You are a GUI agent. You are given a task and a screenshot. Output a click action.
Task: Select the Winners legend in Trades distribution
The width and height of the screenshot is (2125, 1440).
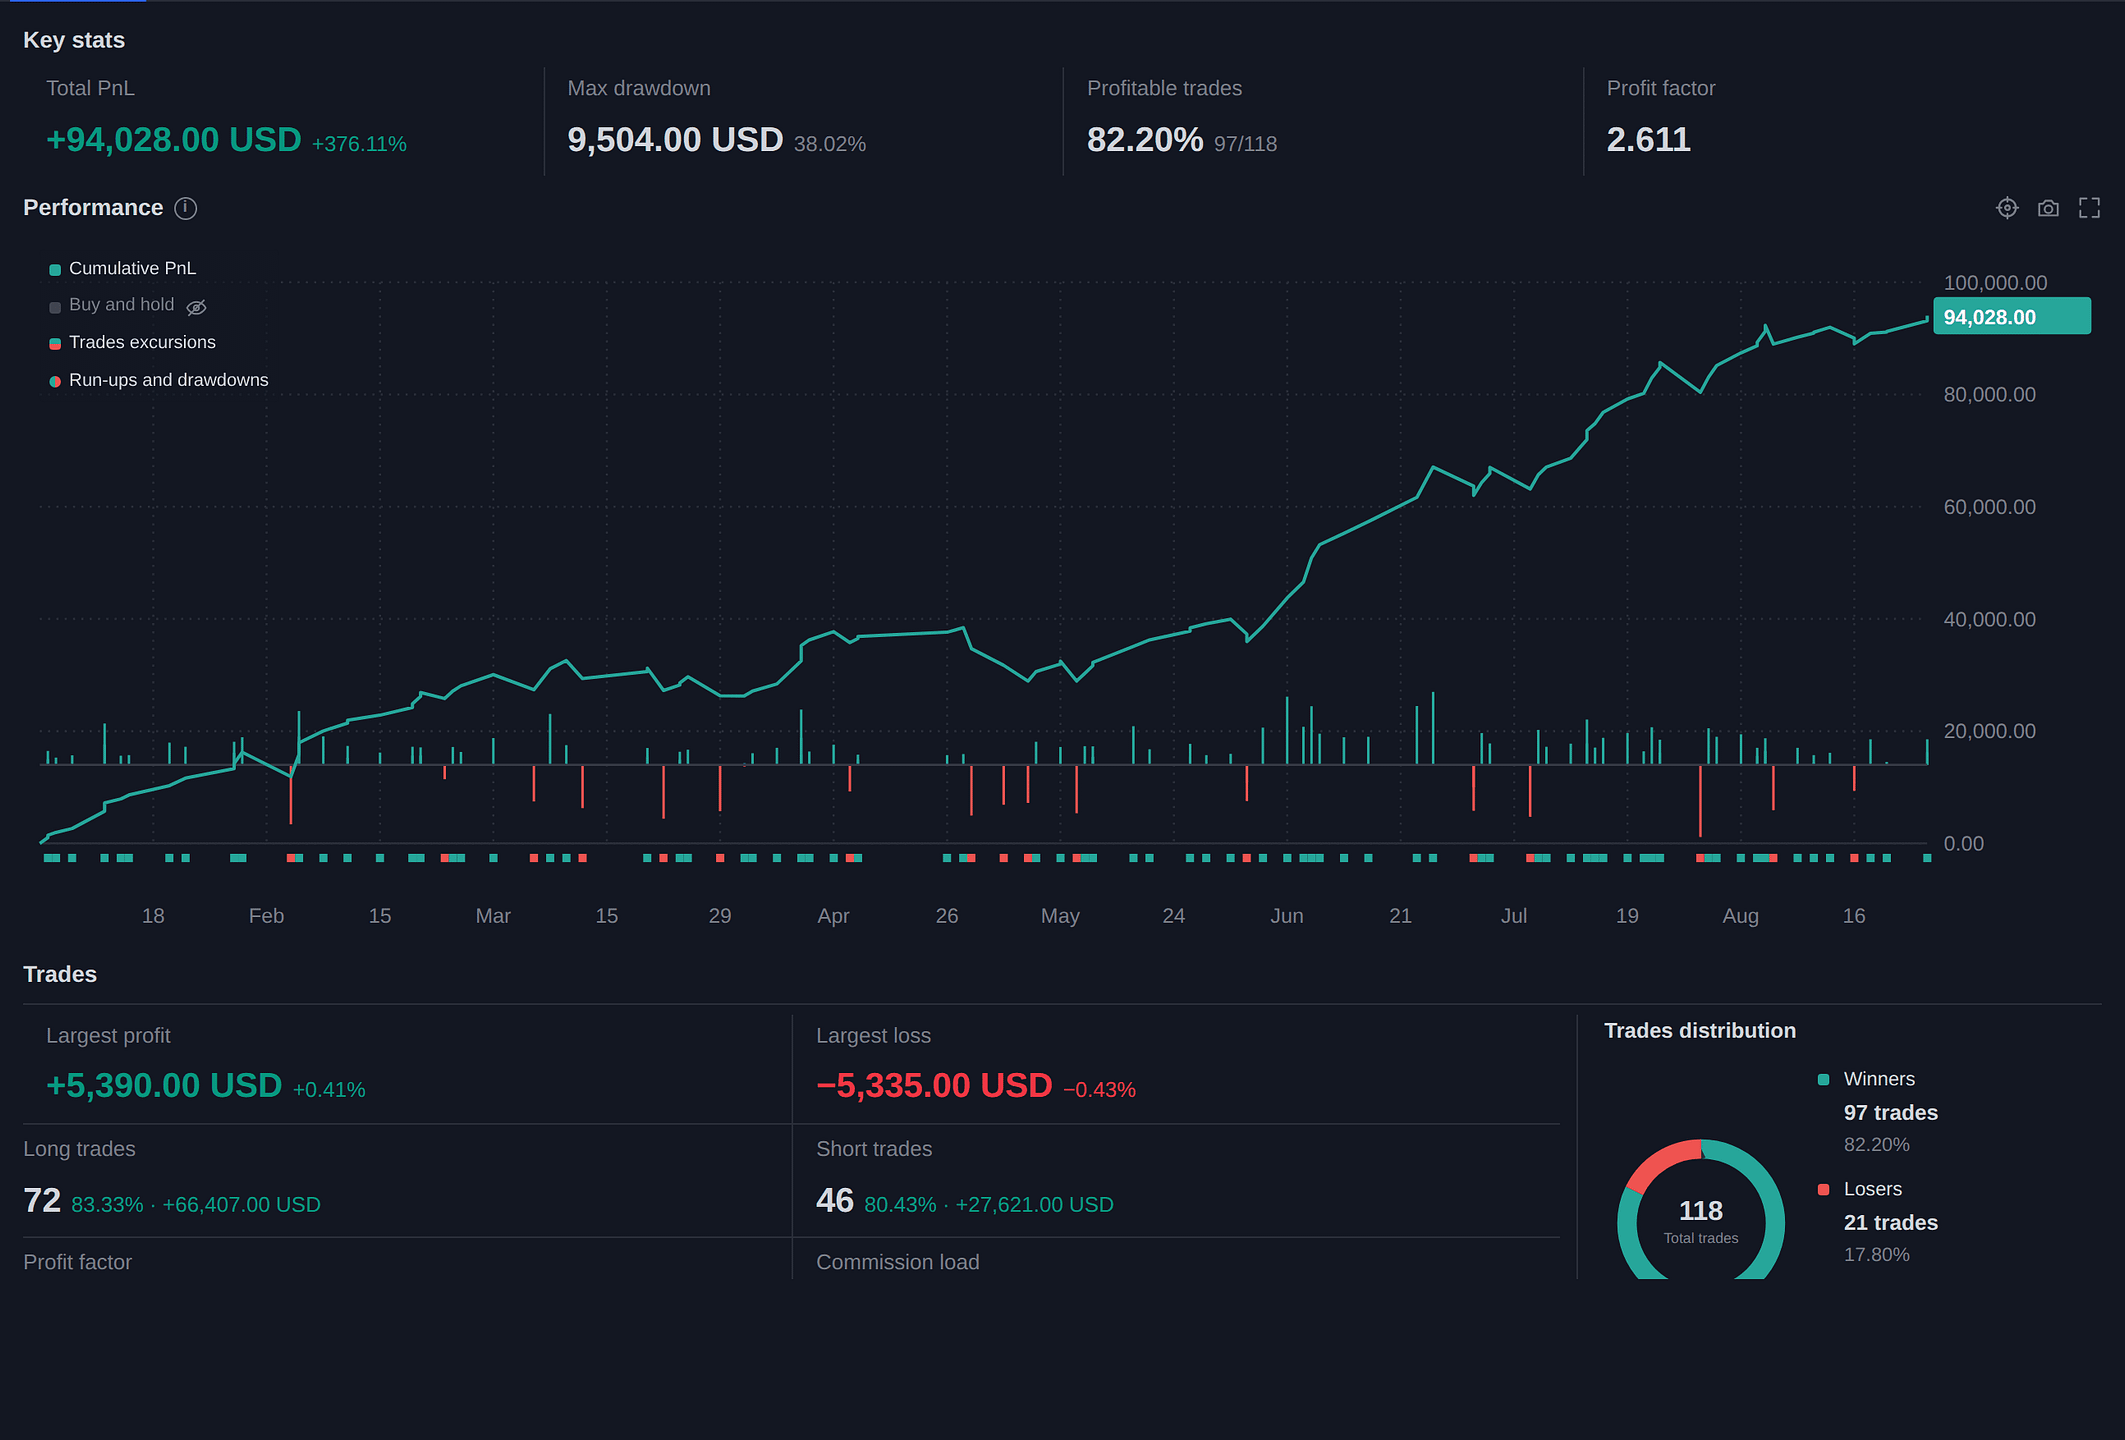click(1878, 1079)
